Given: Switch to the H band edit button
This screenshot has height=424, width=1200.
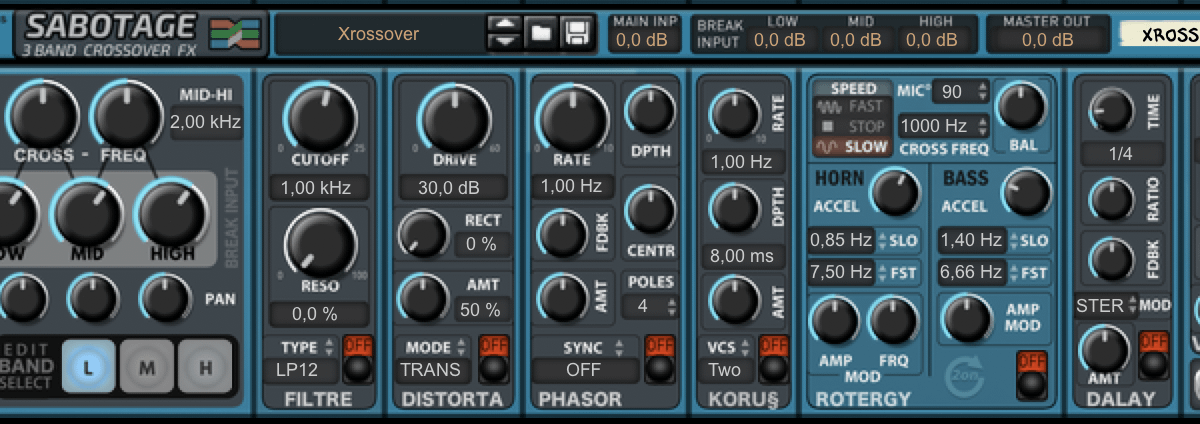Looking at the screenshot, I should (205, 368).
